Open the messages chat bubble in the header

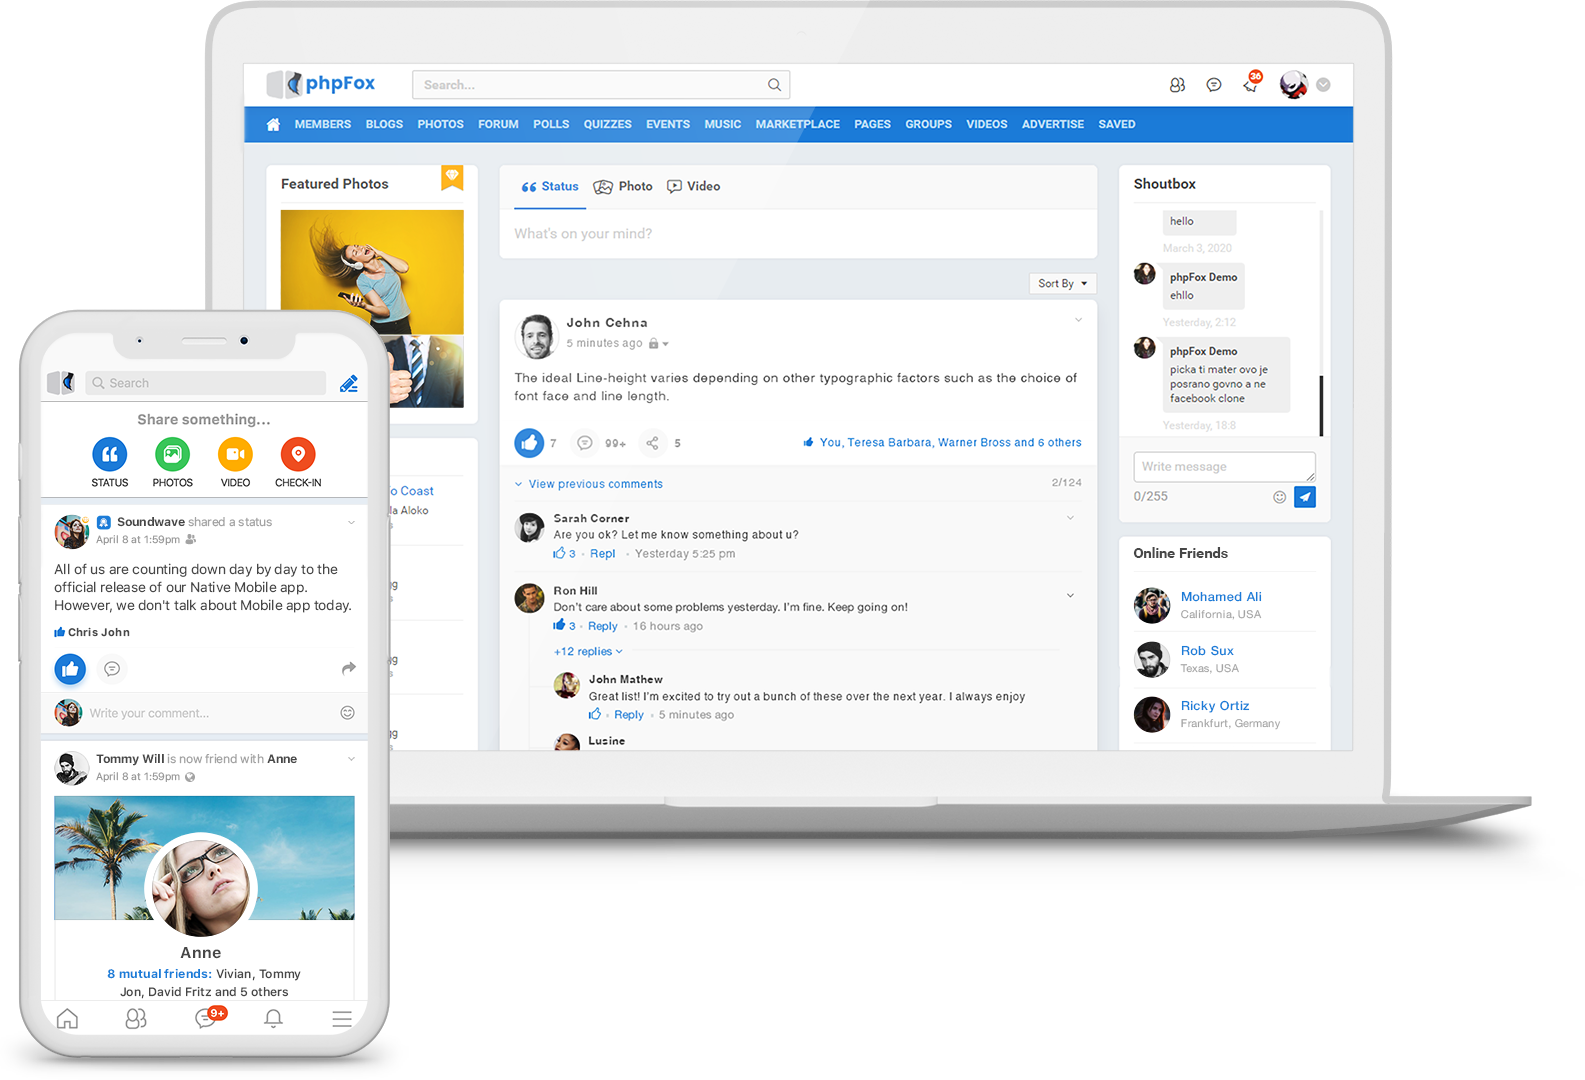[x=1214, y=85]
